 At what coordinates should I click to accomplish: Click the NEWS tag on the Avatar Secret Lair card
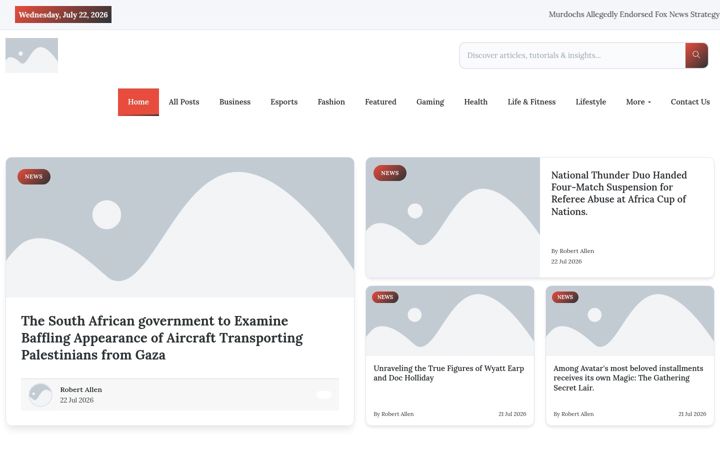565,297
